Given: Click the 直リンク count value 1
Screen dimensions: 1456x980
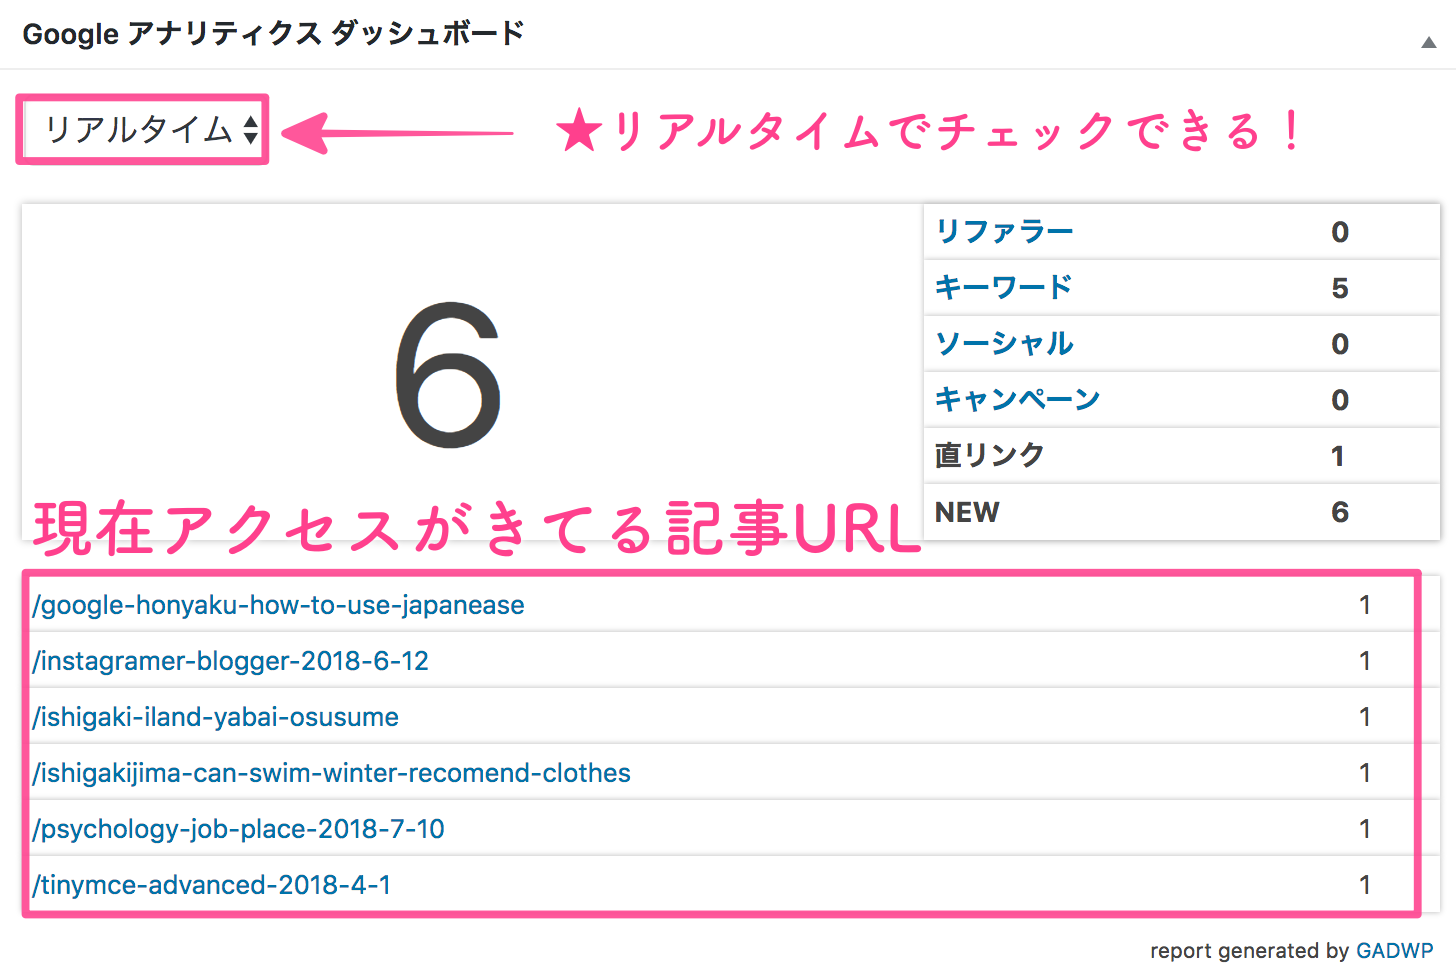Looking at the screenshot, I should 1338,456.
